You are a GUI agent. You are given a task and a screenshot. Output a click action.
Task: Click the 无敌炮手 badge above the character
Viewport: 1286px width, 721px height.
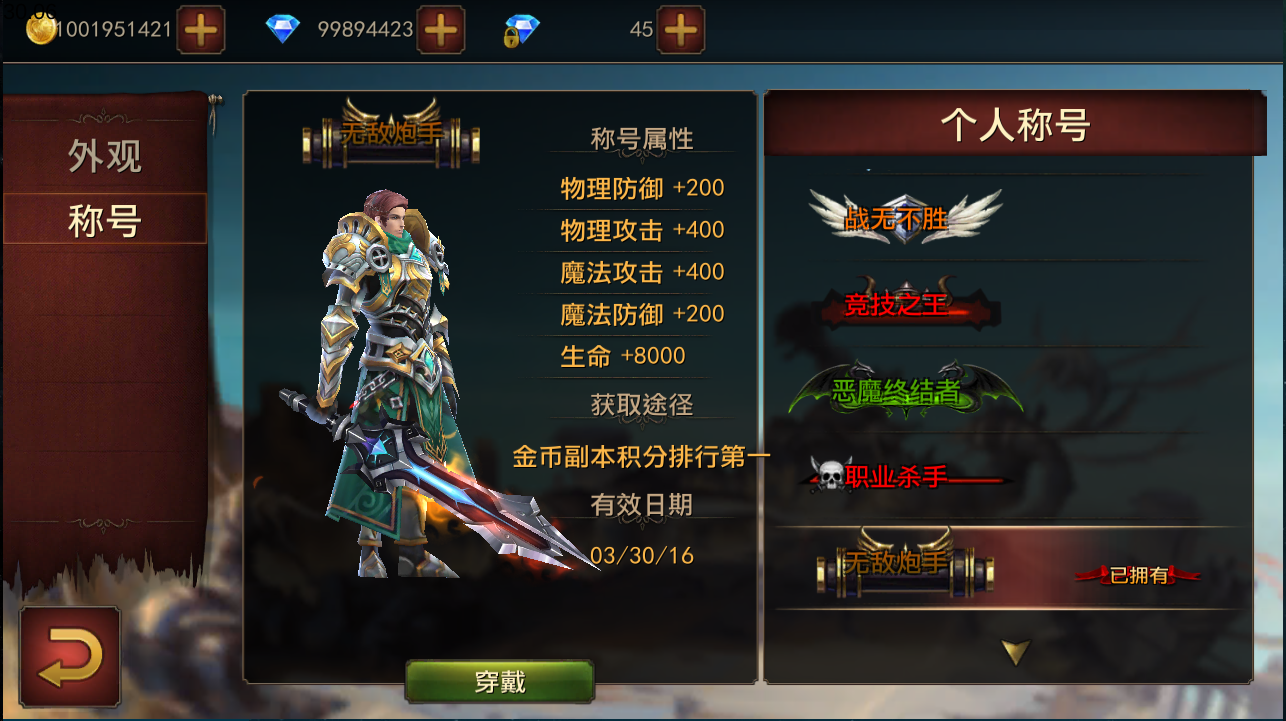pyautogui.click(x=391, y=134)
